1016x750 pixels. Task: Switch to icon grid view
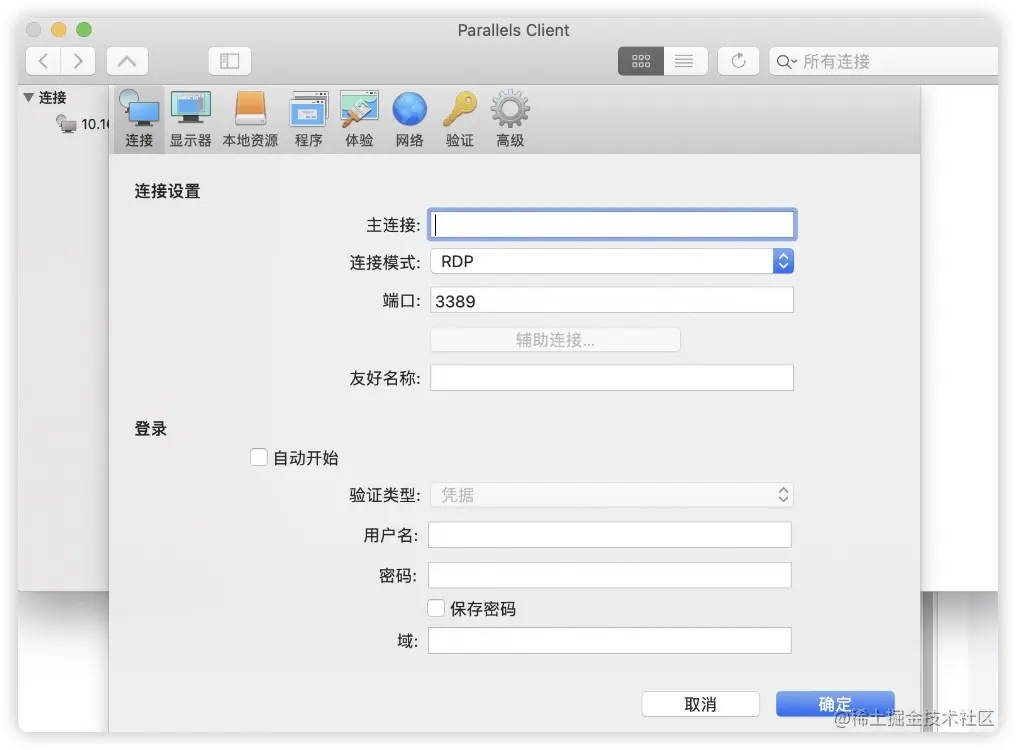pyautogui.click(x=641, y=61)
